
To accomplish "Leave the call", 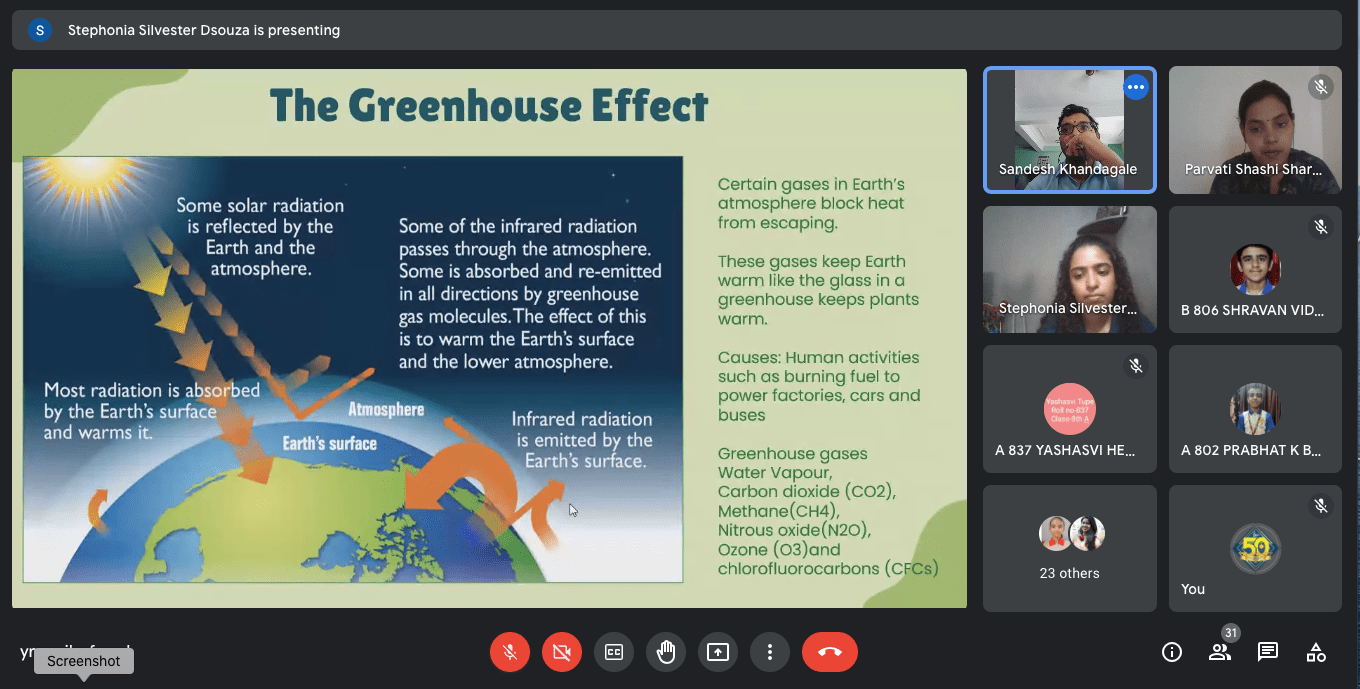I will (x=830, y=652).
